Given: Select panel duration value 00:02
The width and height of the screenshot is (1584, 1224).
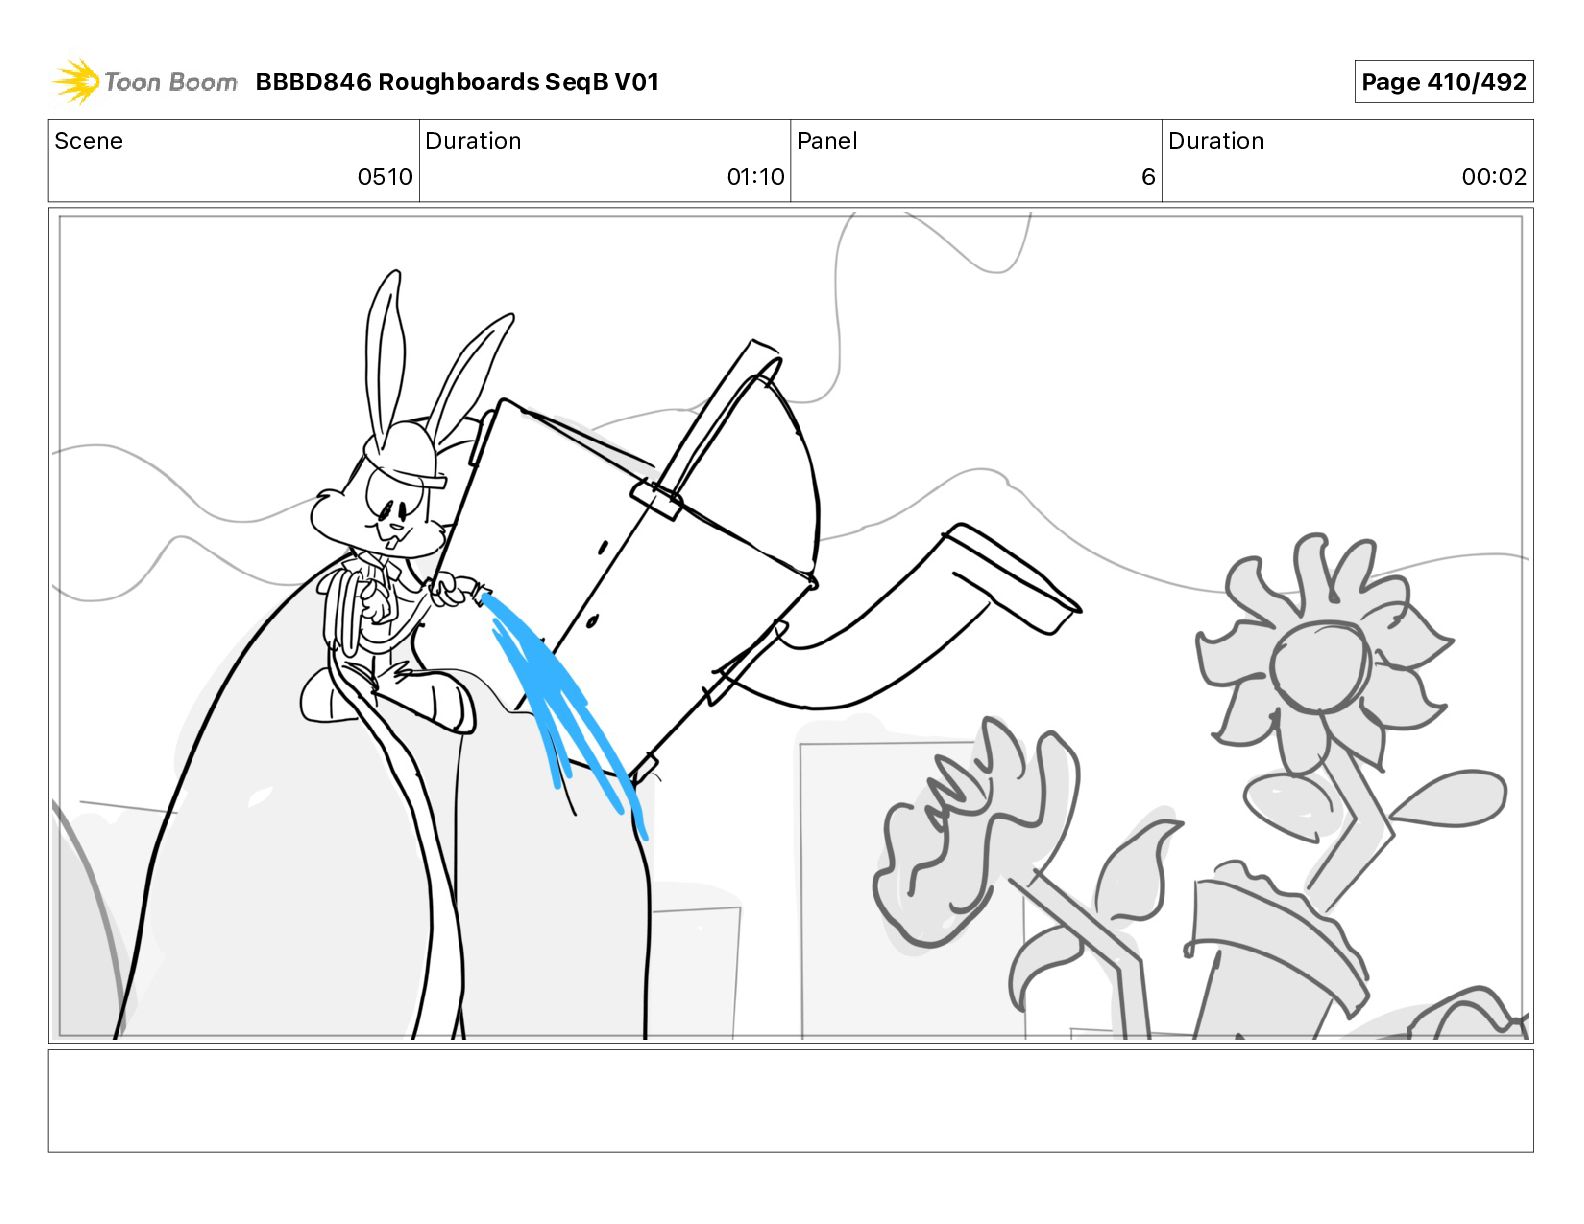Looking at the screenshot, I should (x=1494, y=177).
